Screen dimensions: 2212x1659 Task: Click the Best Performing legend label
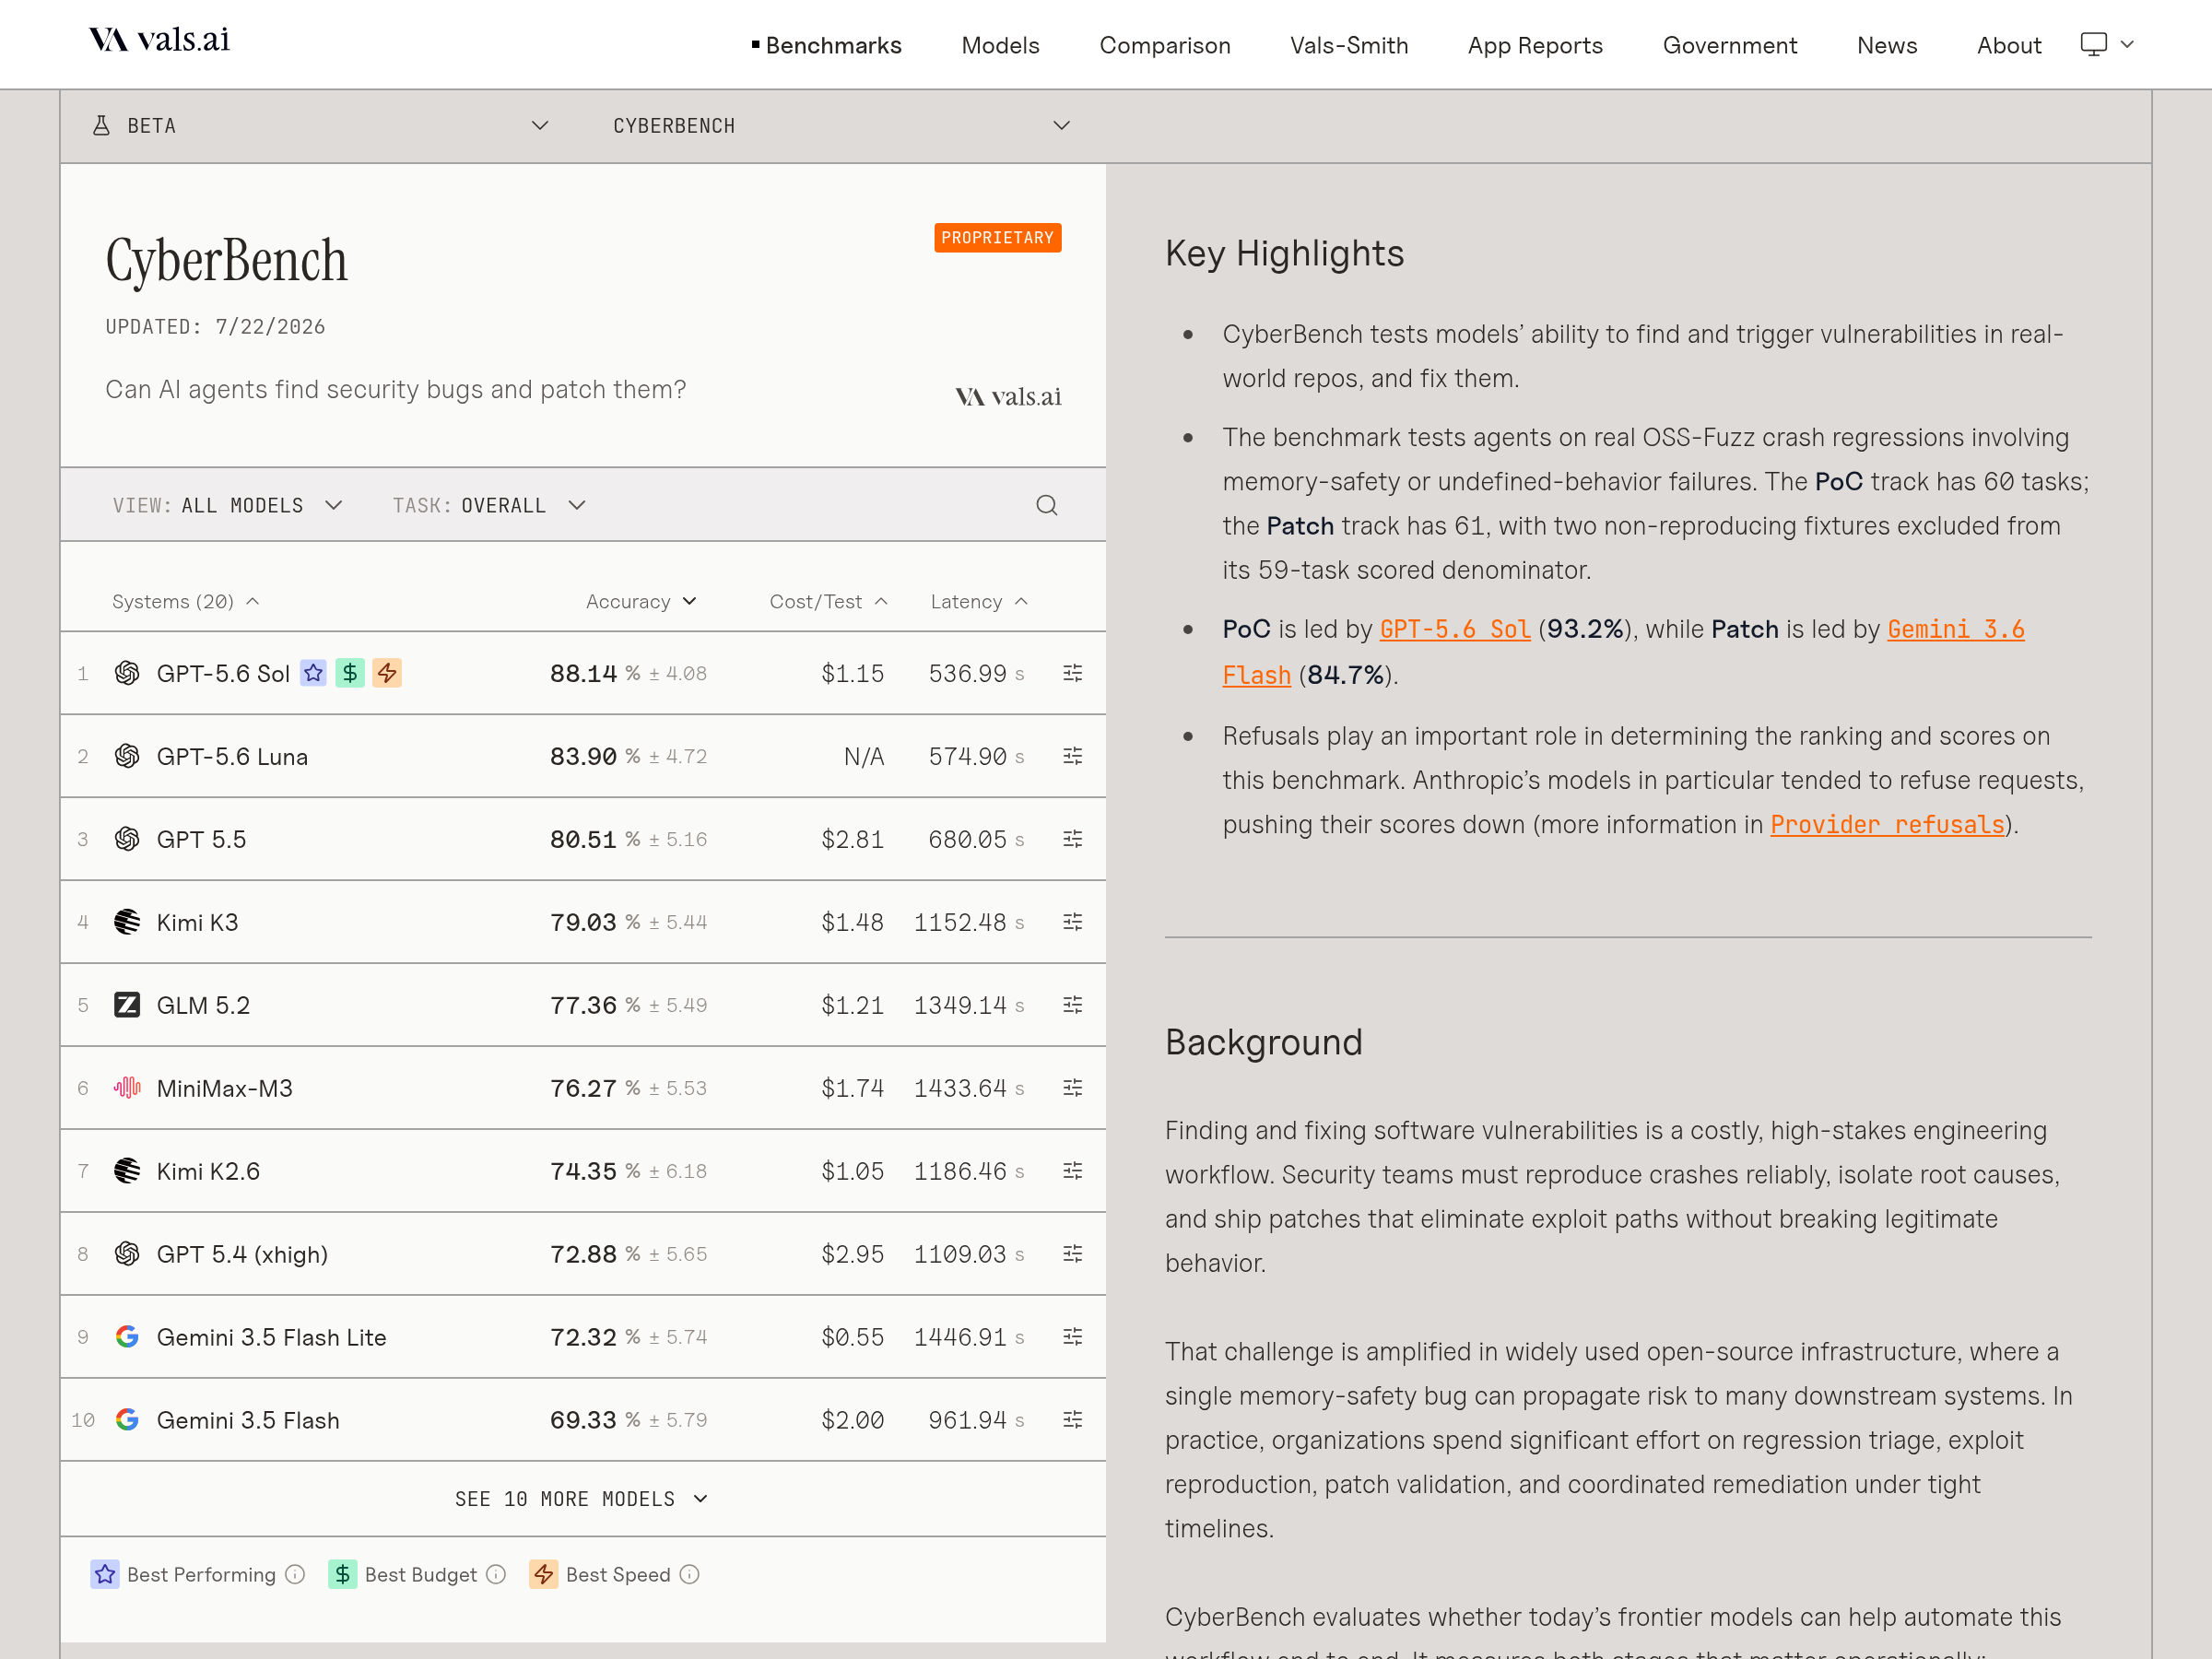click(x=201, y=1574)
